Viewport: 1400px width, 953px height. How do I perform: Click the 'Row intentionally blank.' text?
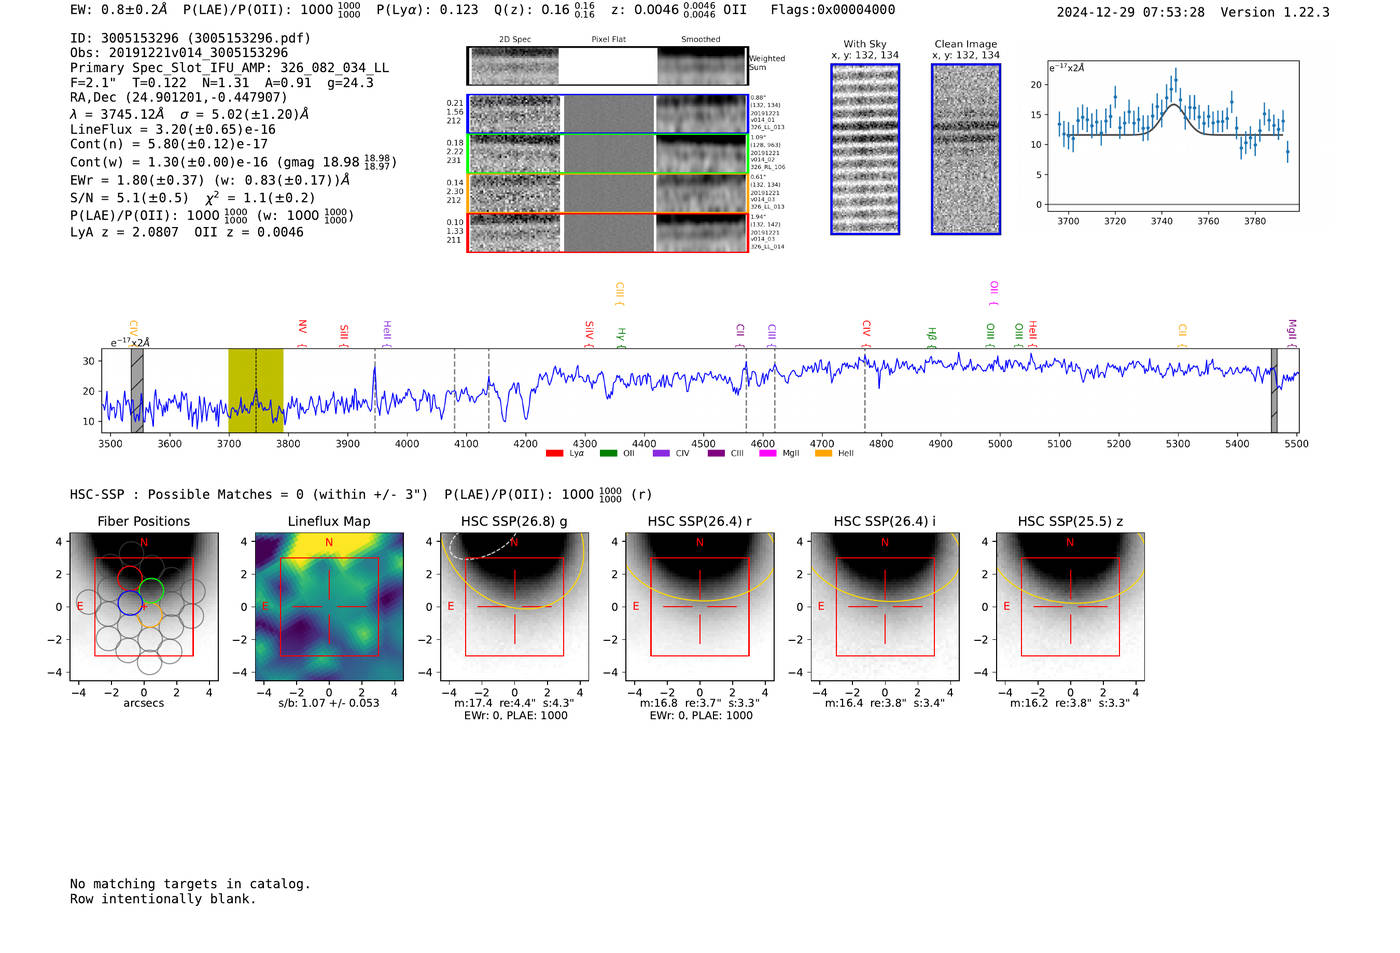click(163, 899)
